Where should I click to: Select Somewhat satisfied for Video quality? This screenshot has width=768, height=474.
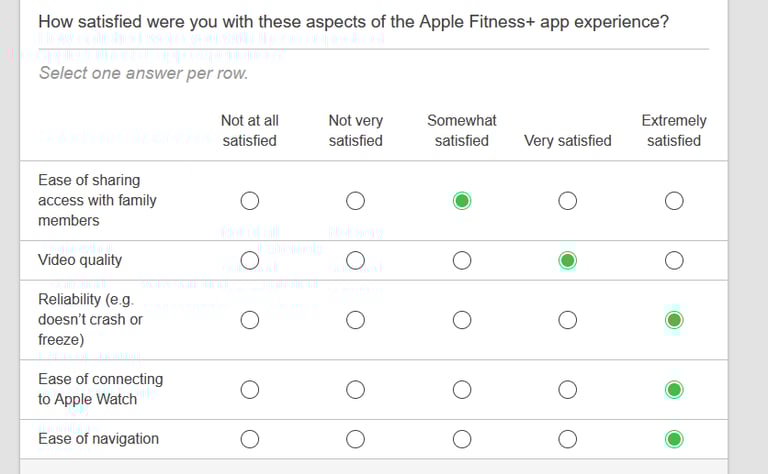(462, 261)
